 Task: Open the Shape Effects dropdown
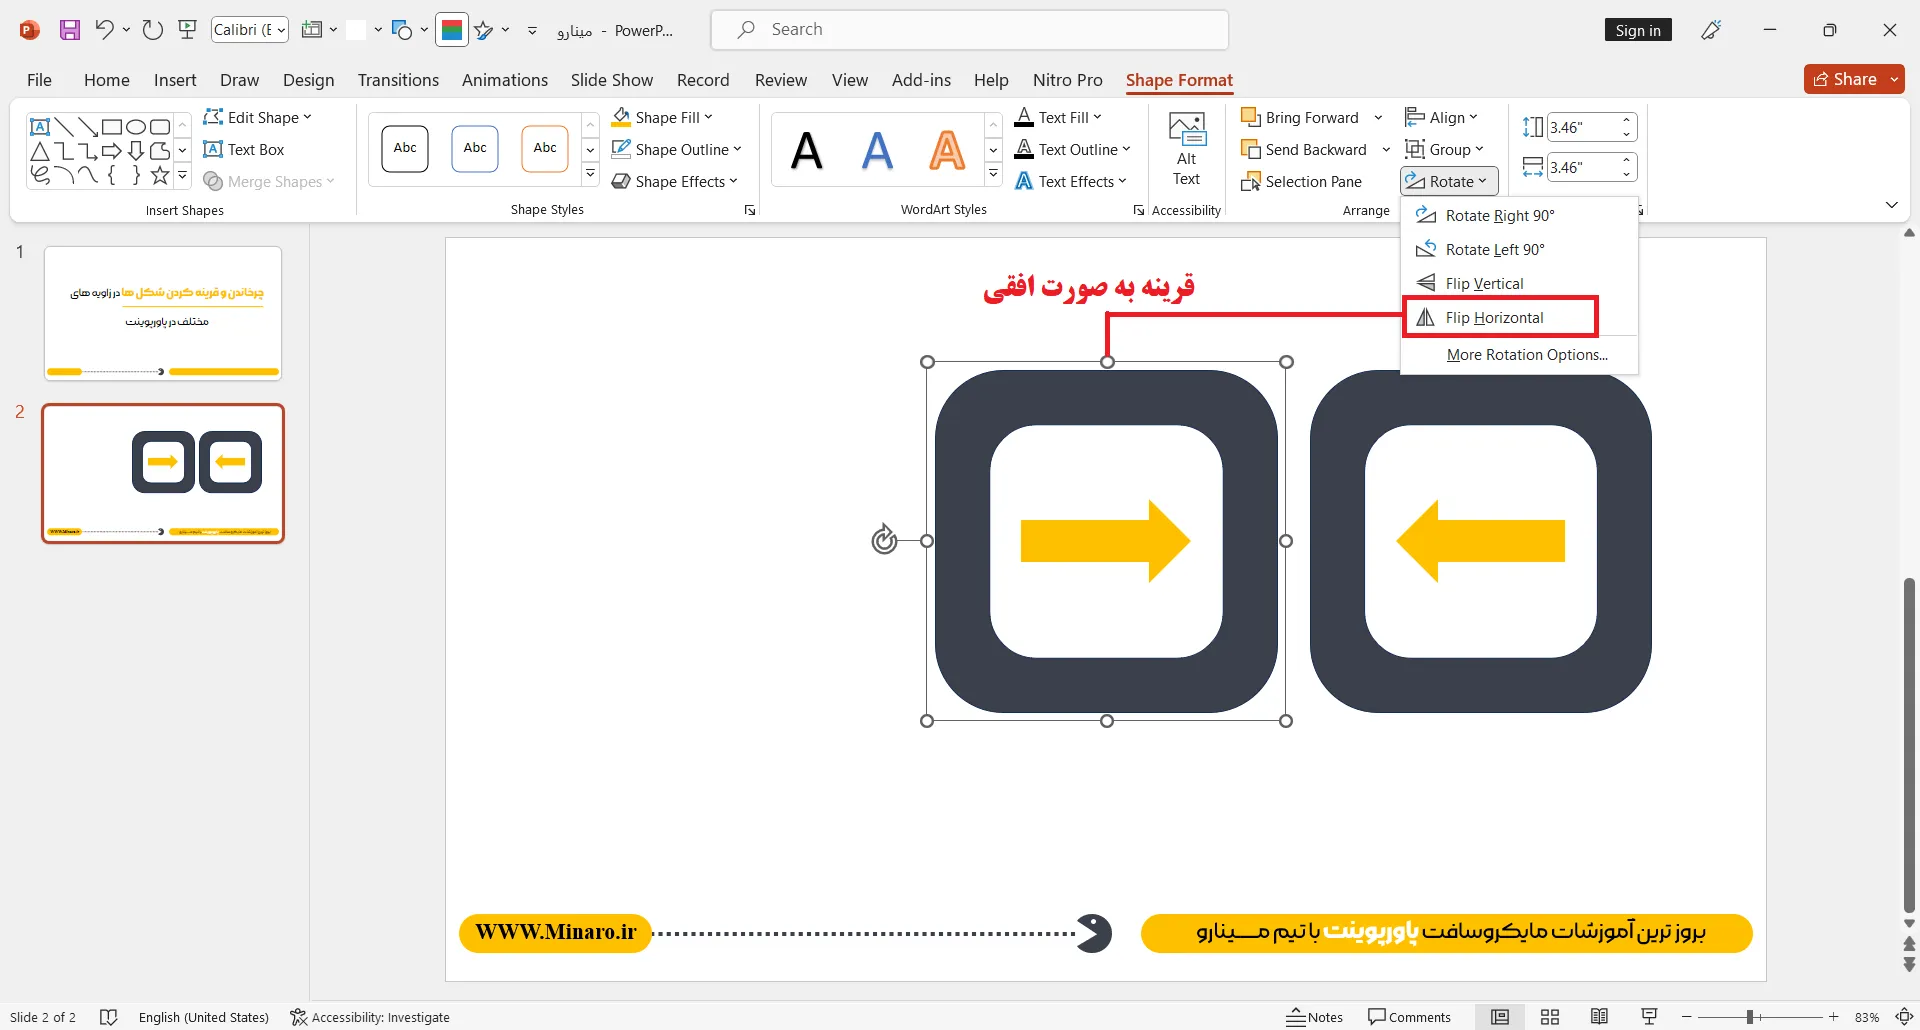(674, 181)
